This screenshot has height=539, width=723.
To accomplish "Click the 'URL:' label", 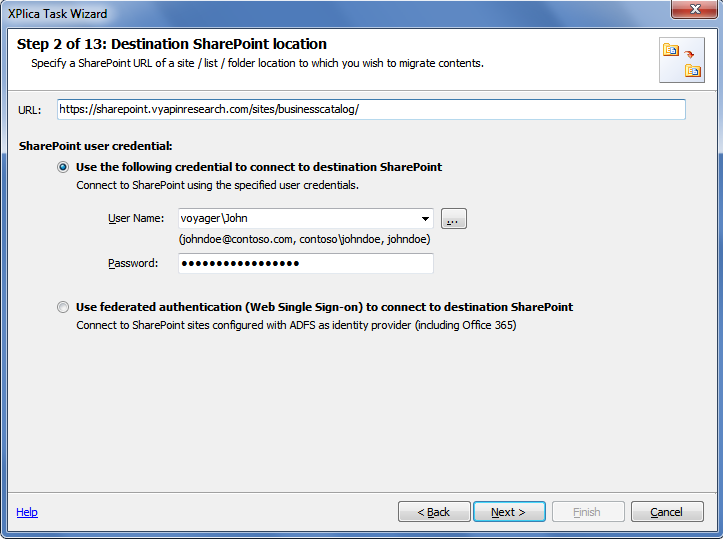I will [x=30, y=110].
